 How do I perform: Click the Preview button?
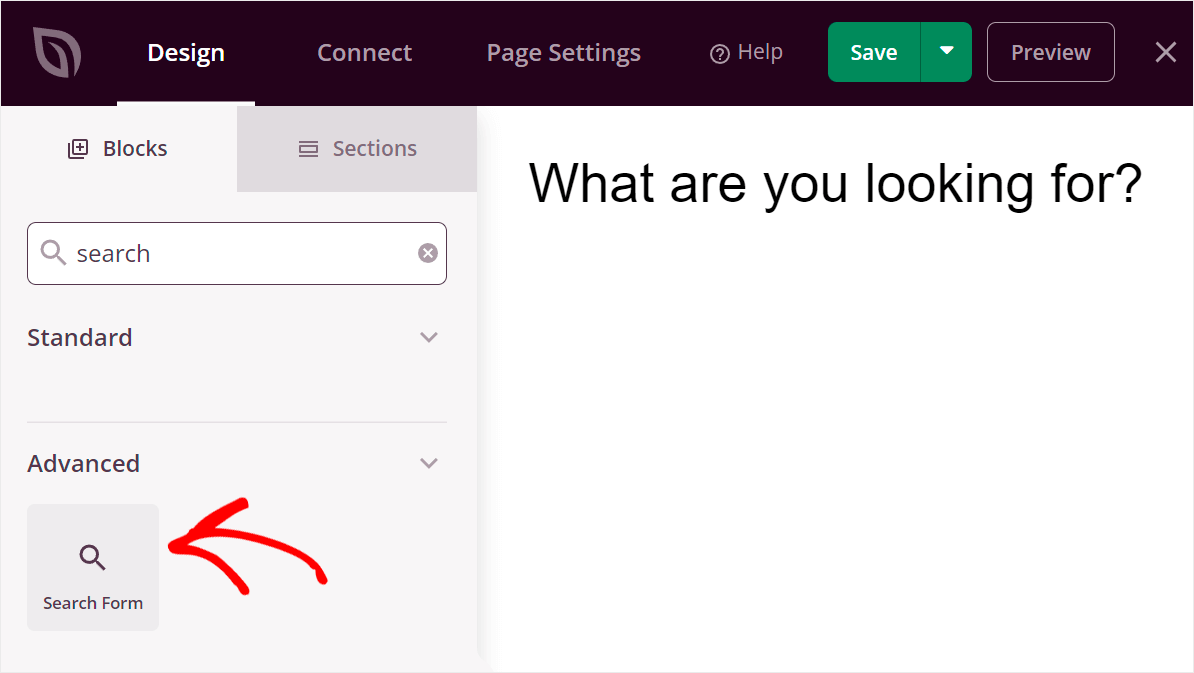click(1051, 52)
